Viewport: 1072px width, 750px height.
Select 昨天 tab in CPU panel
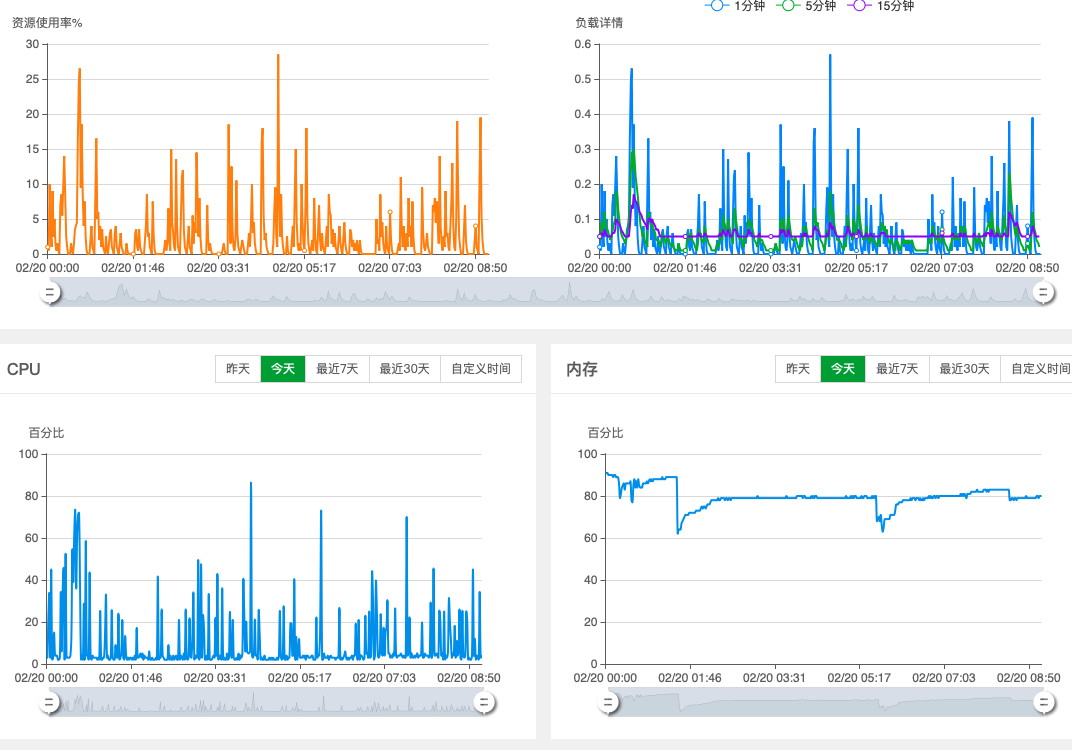[238, 369]
